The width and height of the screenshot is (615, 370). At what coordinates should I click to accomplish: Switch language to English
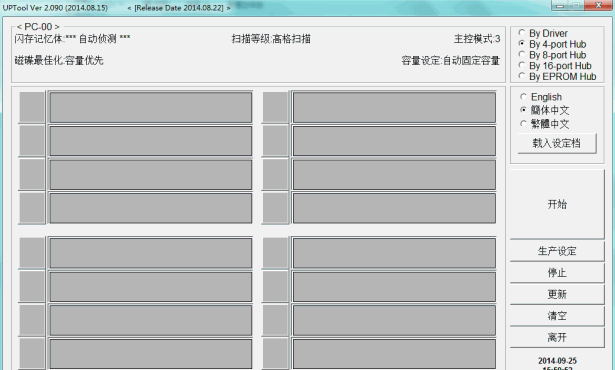tap(541, 97)
